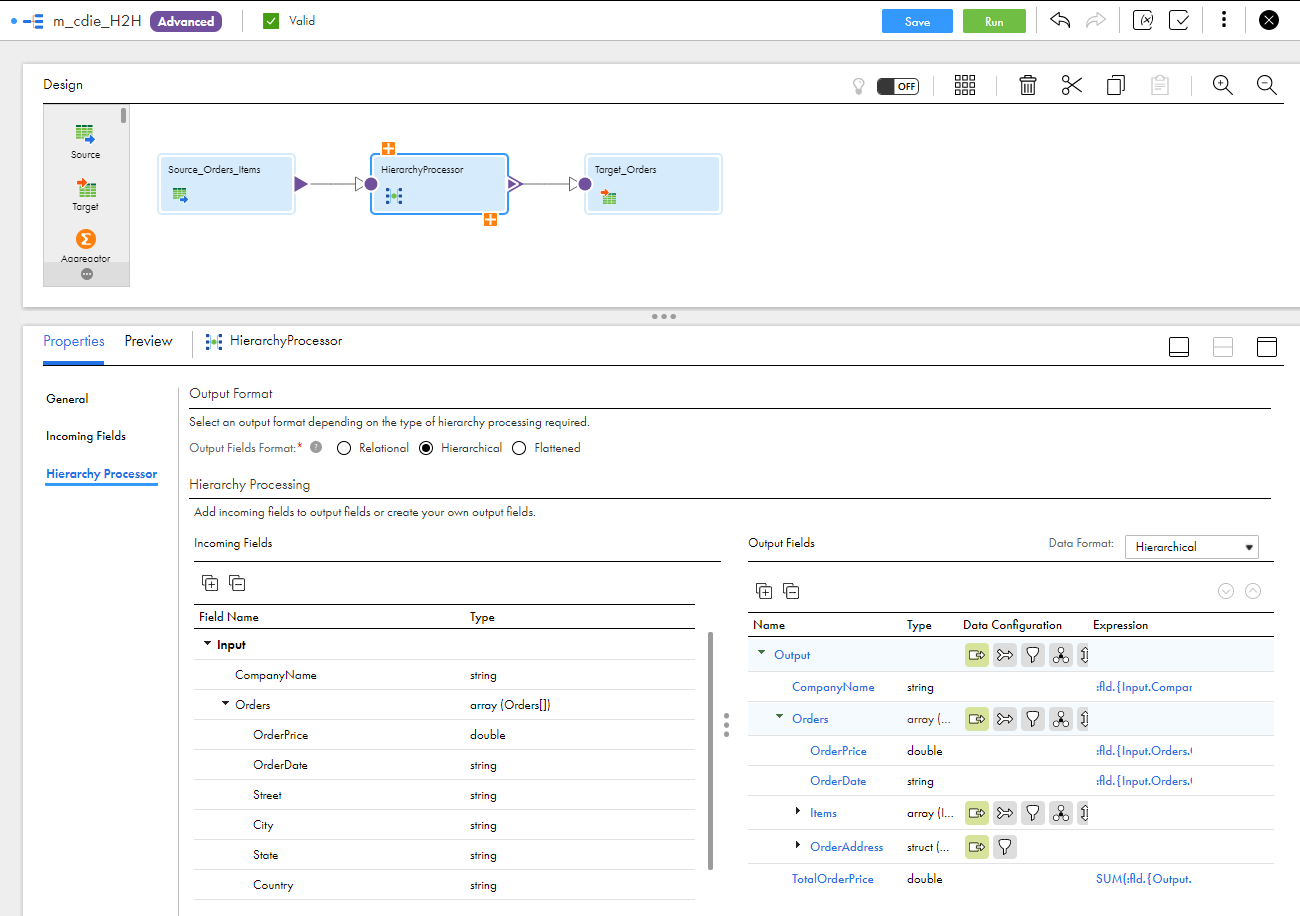Move the selected output field down
1300x916 pixels.
point(1226,591)
